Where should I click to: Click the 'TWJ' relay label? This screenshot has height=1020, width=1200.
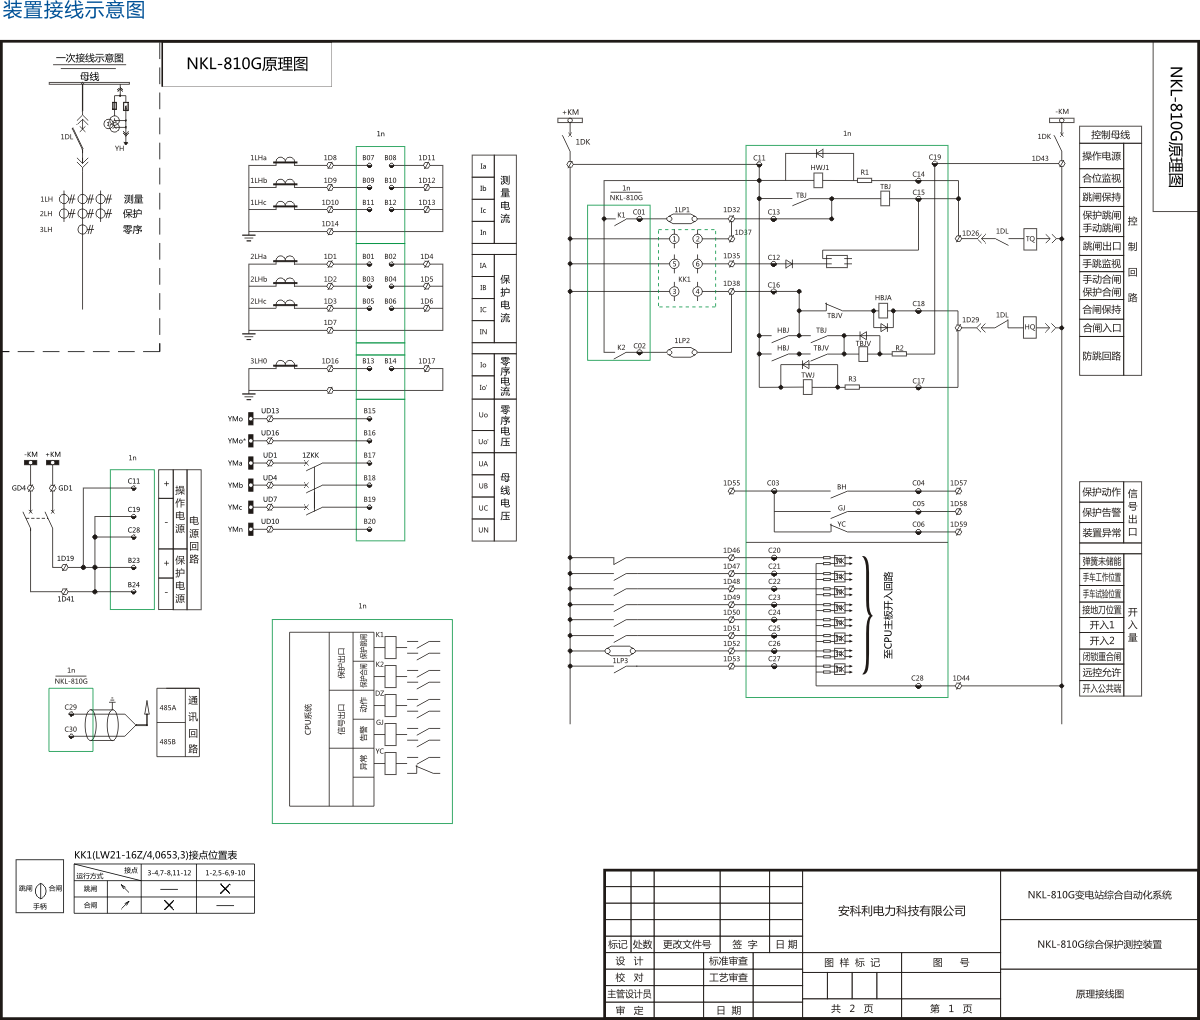[808, 375]
